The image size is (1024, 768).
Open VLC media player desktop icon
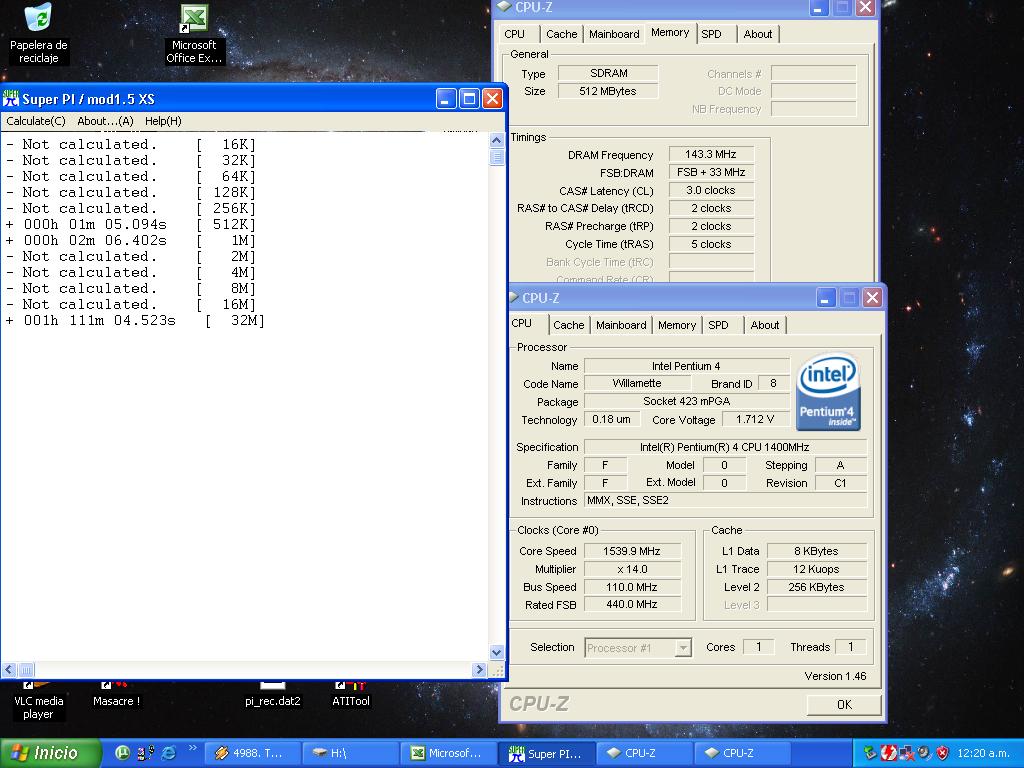(39, 703)
